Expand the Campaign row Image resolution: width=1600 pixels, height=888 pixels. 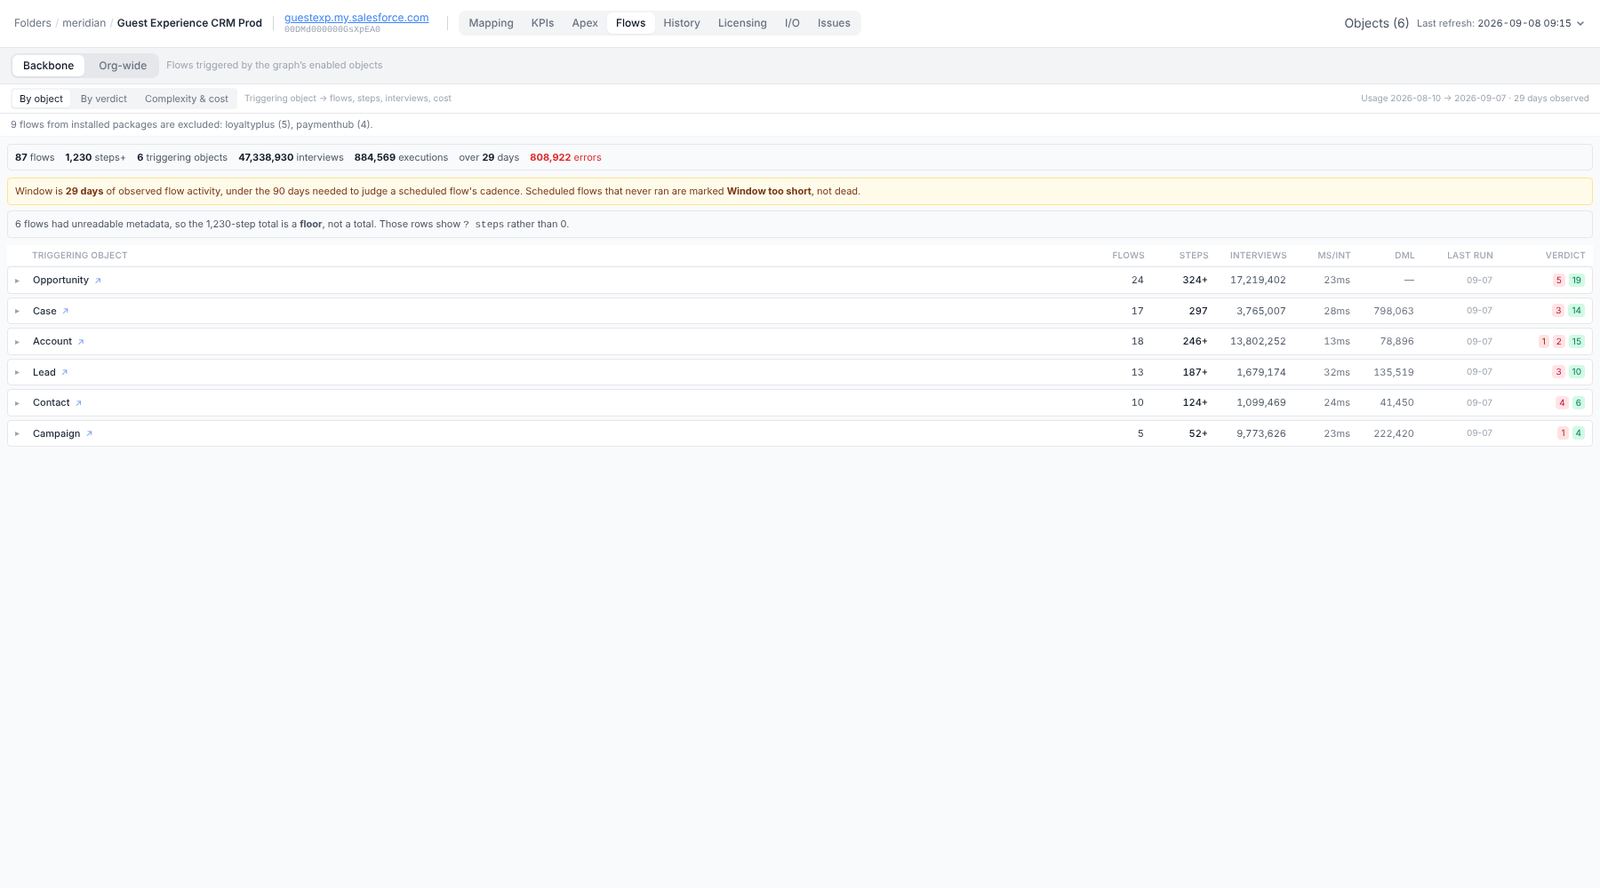pyautogui.click(x=17, y=434)
